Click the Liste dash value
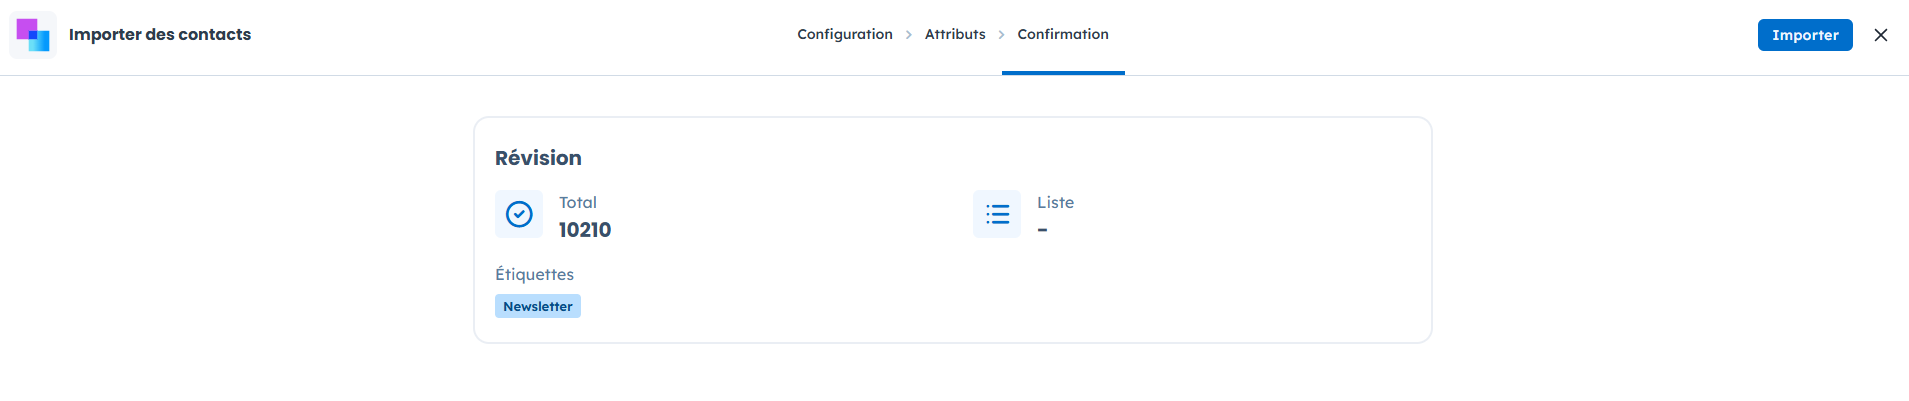The width and height of the screenshot is (1909, 401). (x=1042, y=230)
